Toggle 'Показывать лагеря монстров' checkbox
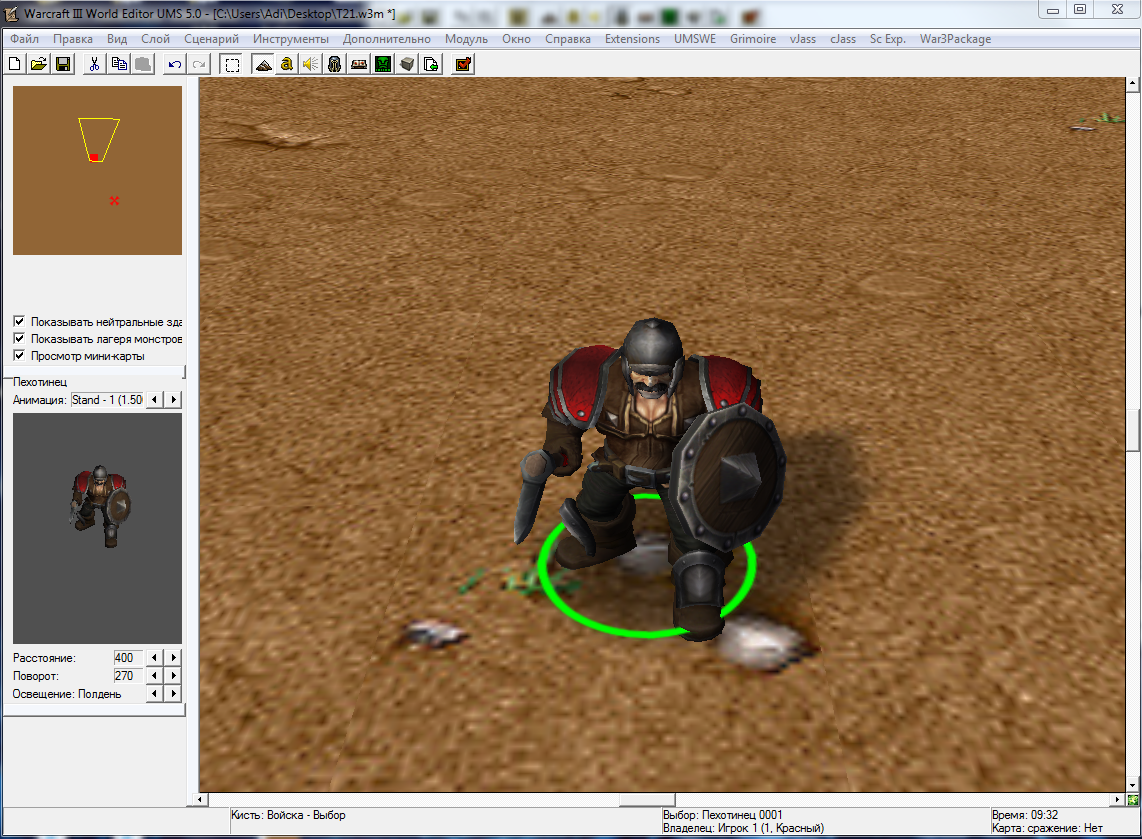1142x839 pixels. click(x=19, y=339)
